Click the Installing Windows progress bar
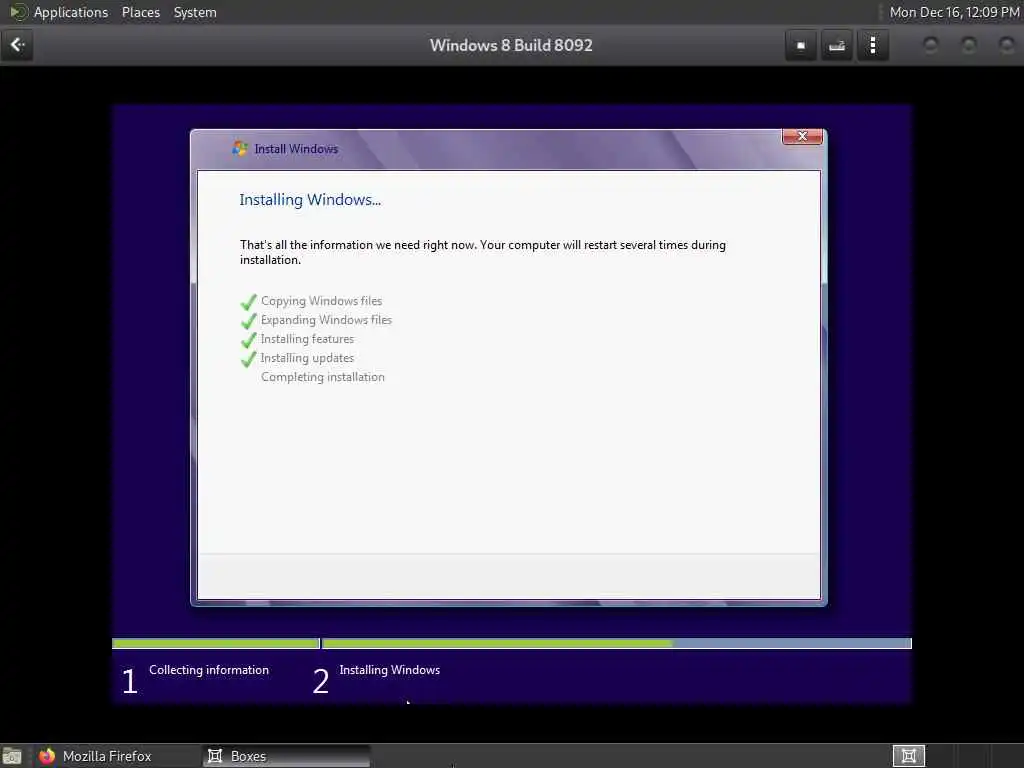Screen dimensions: 1024x768 click(616, 644)
